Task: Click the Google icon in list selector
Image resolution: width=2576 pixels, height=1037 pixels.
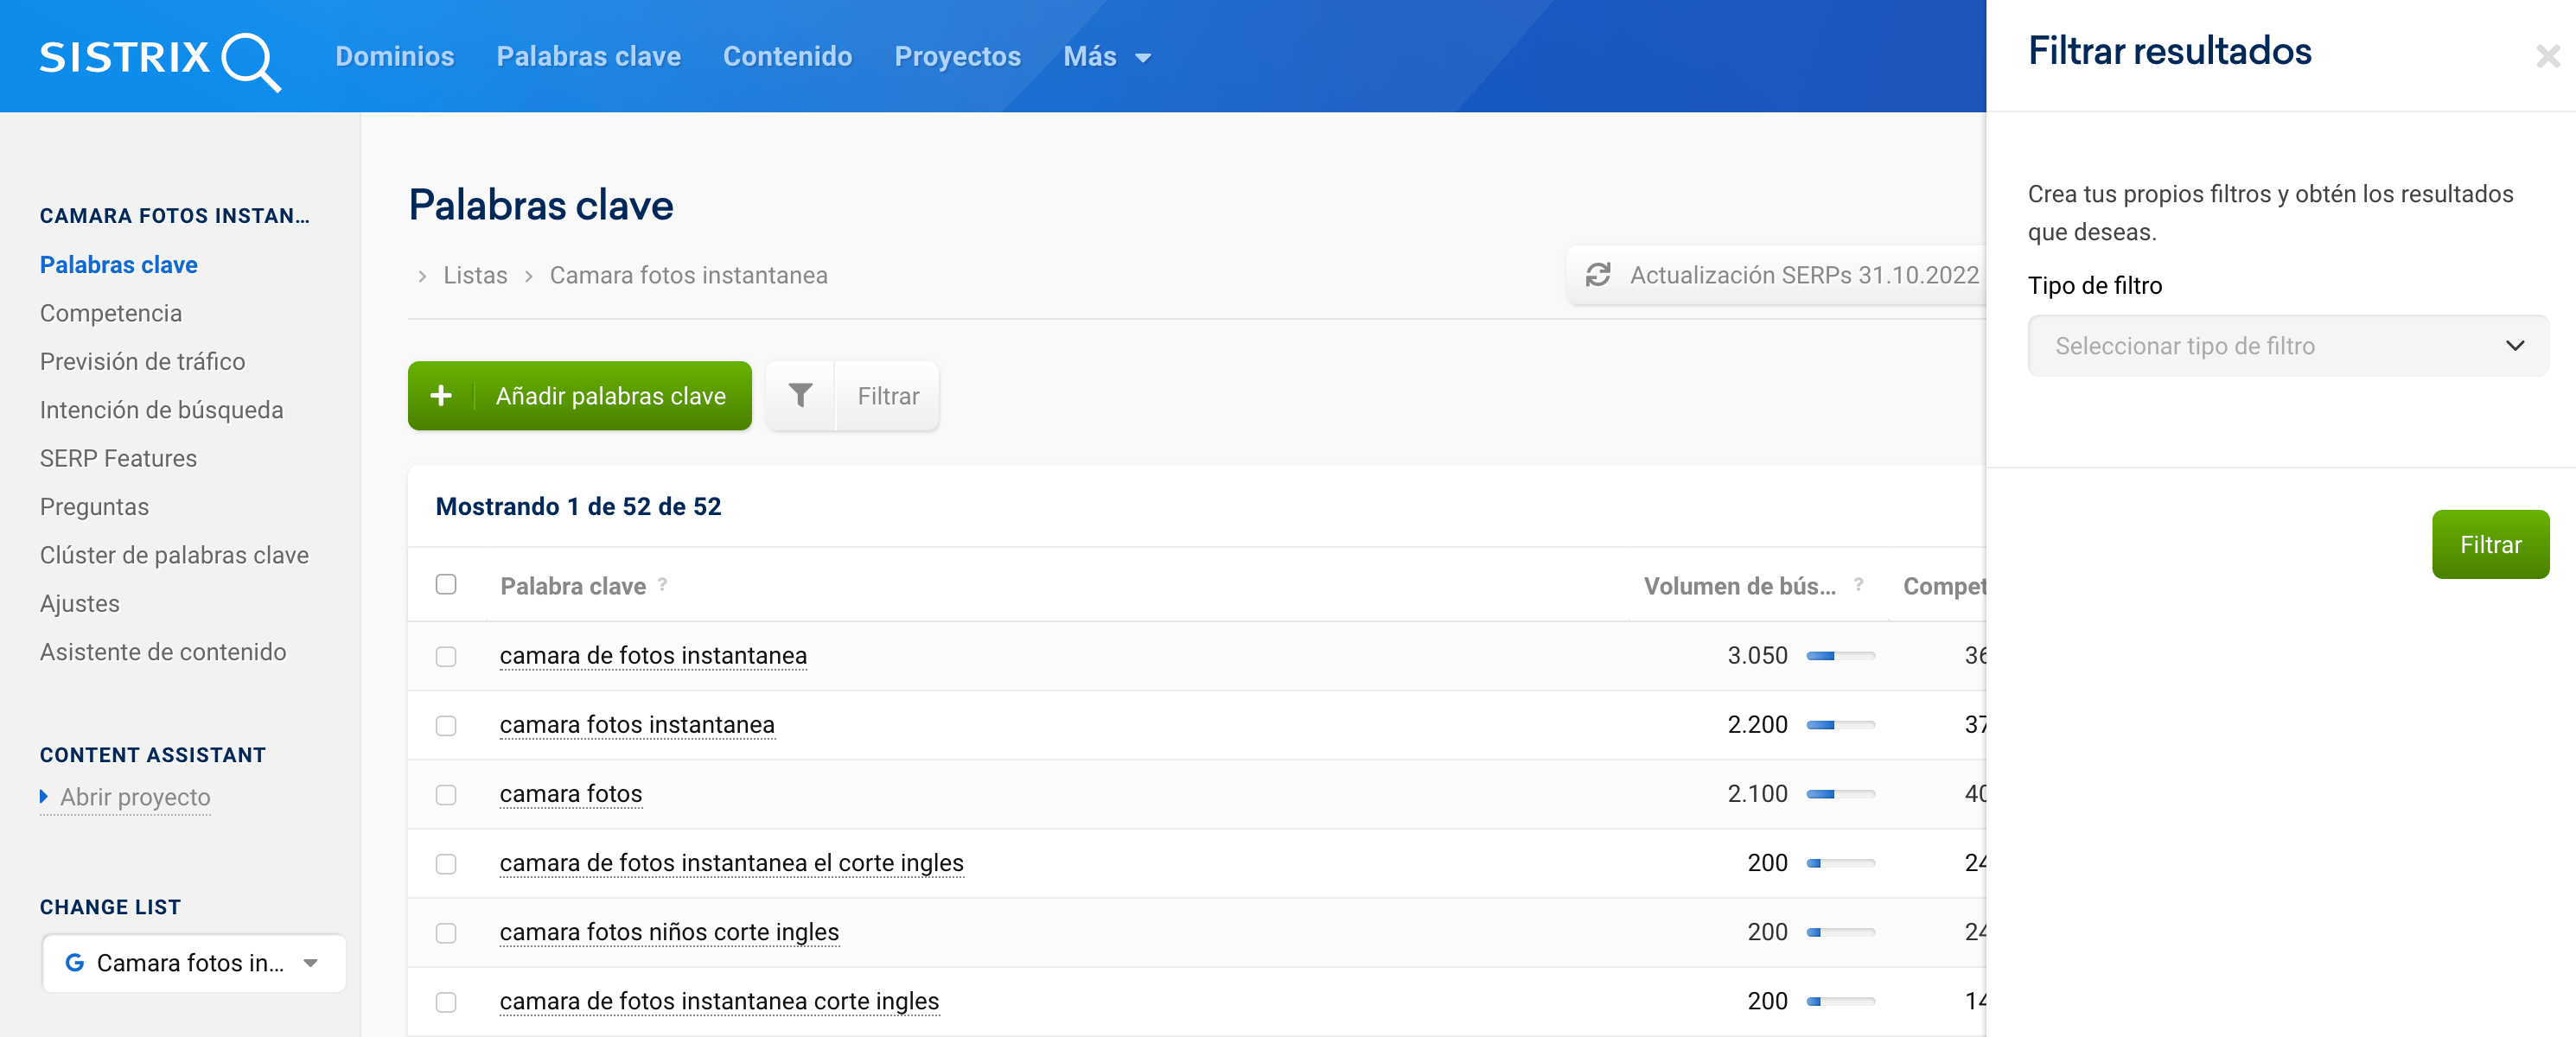Action: click(74, 963)
